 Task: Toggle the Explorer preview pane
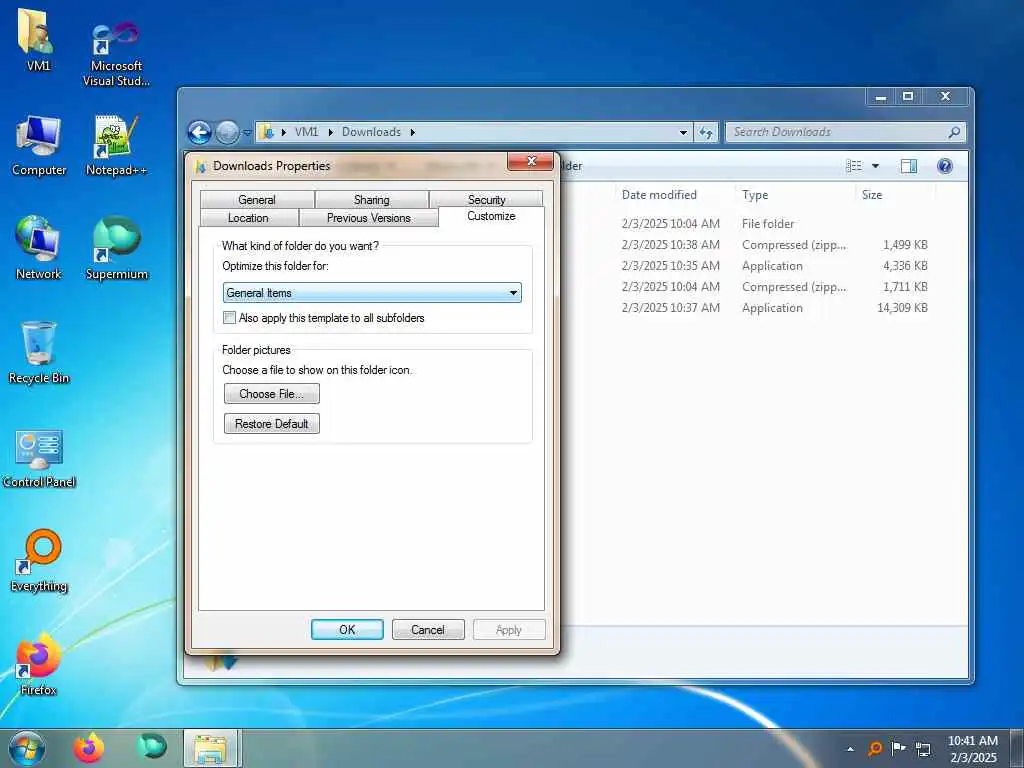tap(908, 166)
